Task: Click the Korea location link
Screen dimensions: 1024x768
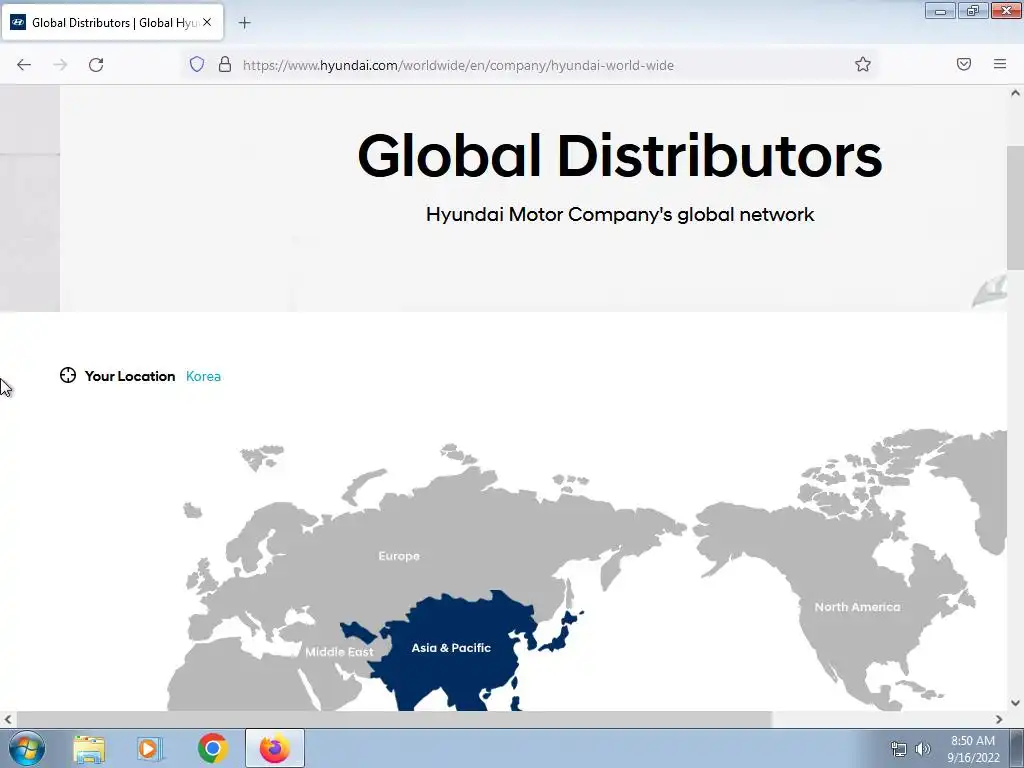Action: pyautogui.click(x=203, y=376)
